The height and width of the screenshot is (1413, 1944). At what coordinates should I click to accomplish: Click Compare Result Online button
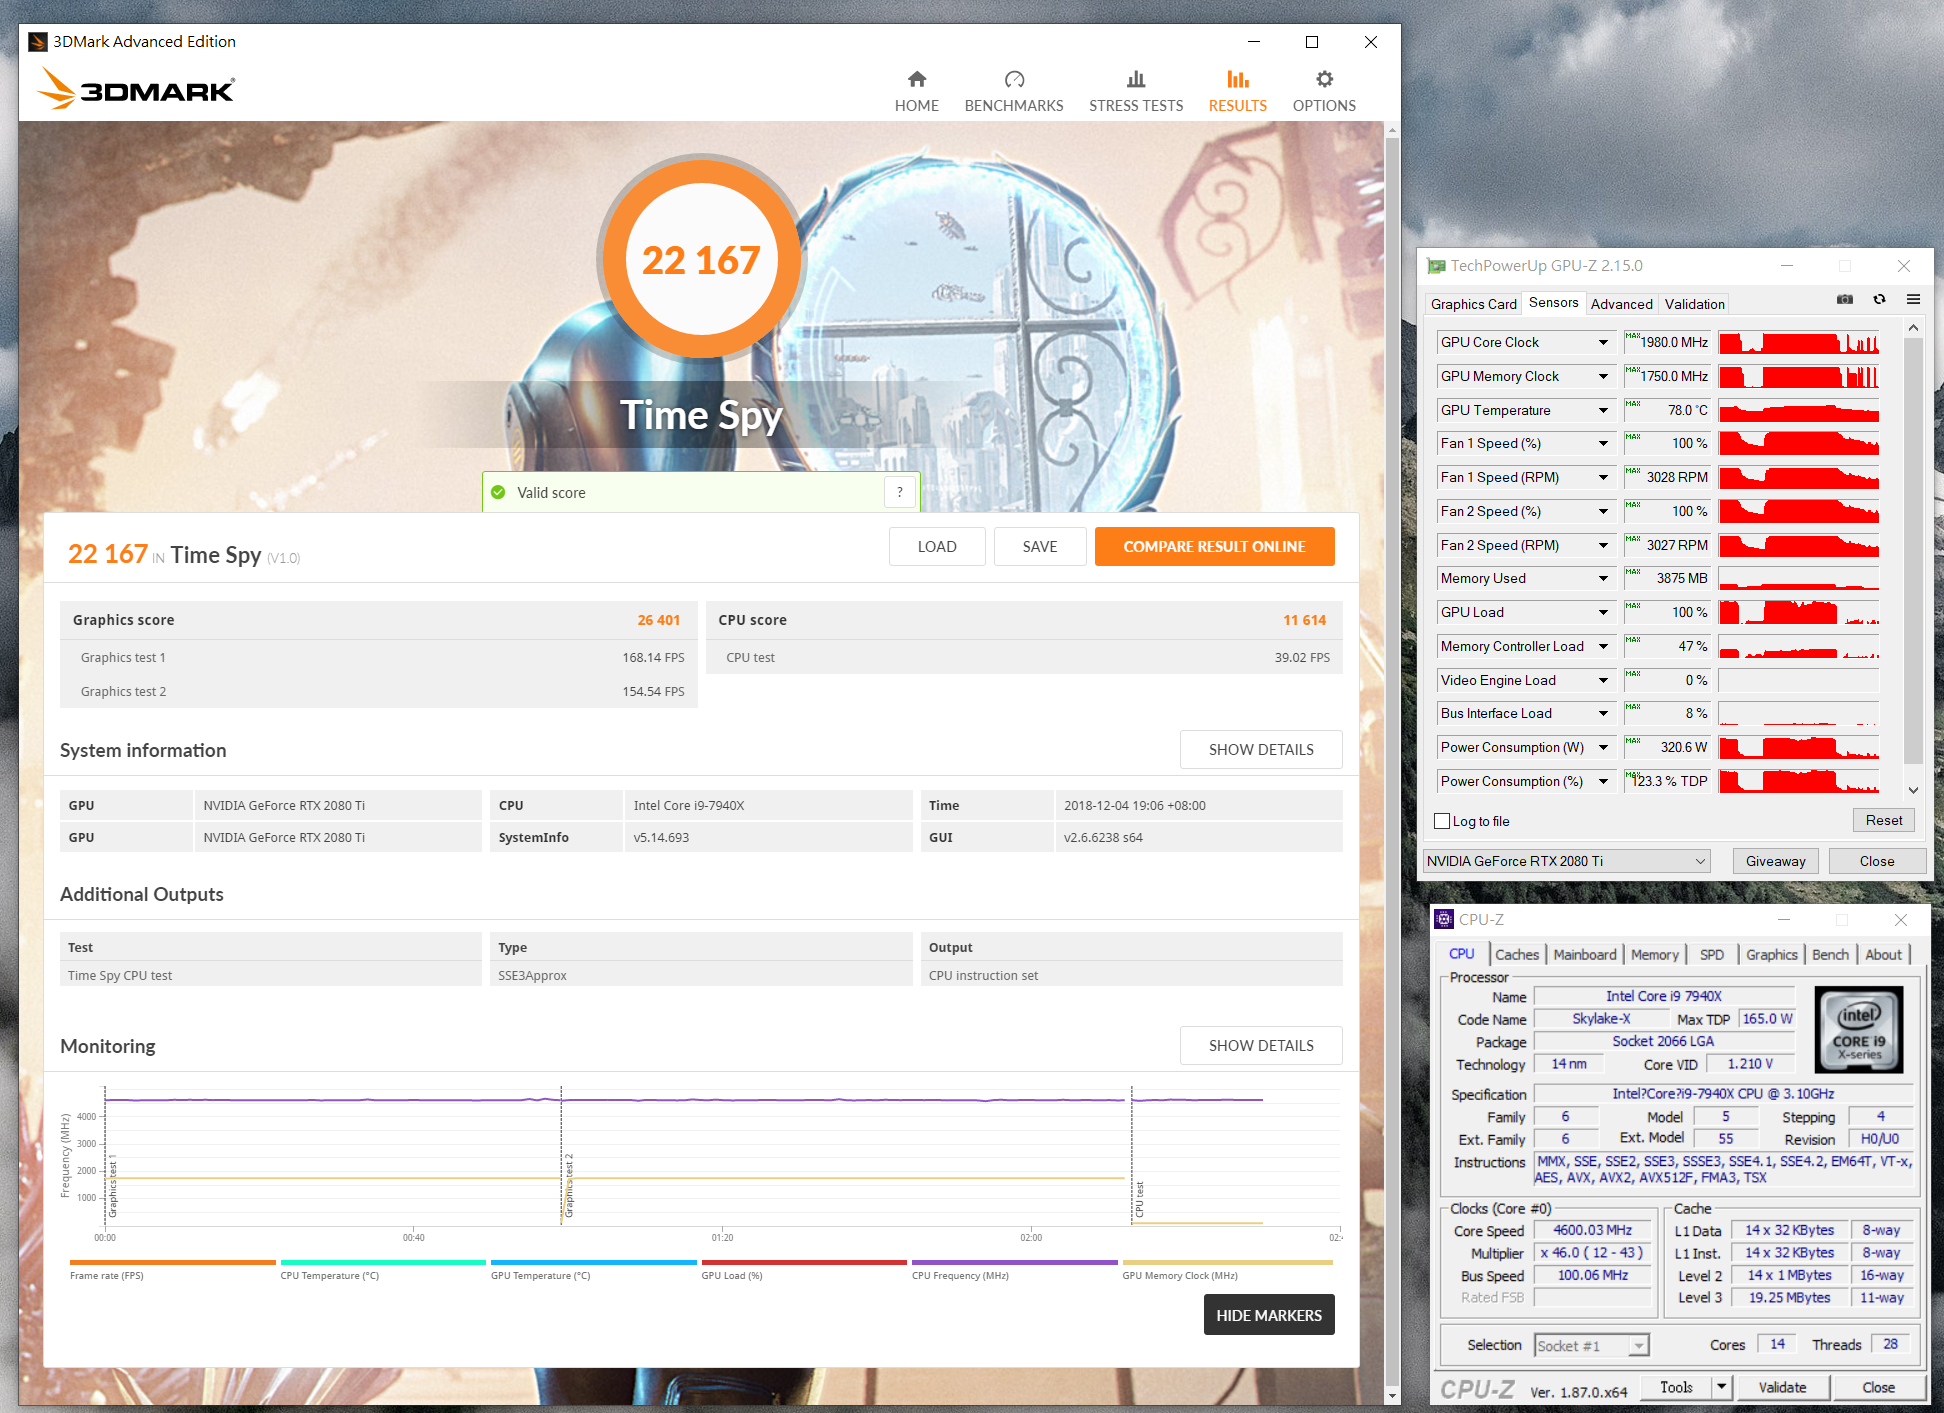tap(1214, 546)
